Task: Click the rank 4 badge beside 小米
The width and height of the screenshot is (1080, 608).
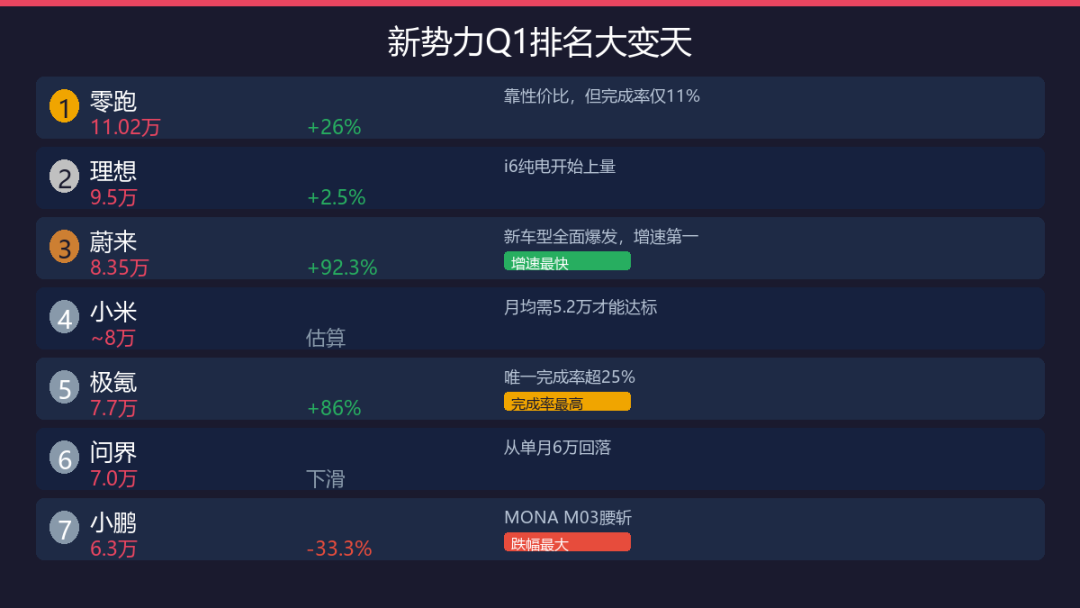Action: [x=64, y=318]
